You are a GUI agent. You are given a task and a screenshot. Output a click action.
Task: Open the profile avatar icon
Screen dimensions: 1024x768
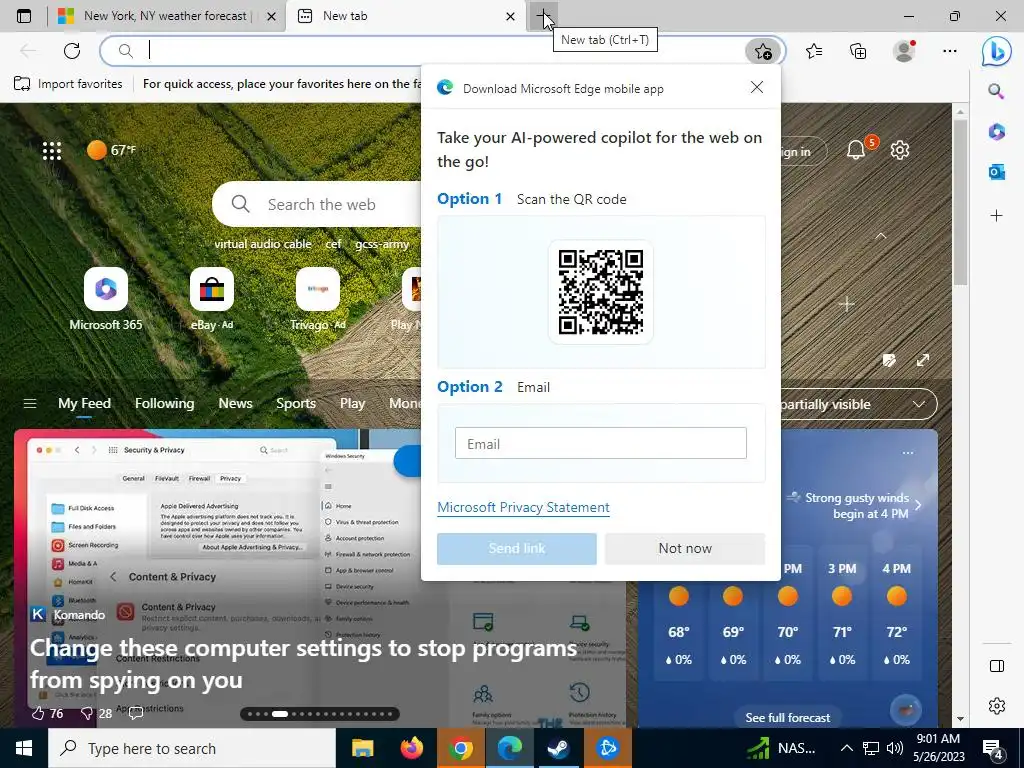pos(904,51)
